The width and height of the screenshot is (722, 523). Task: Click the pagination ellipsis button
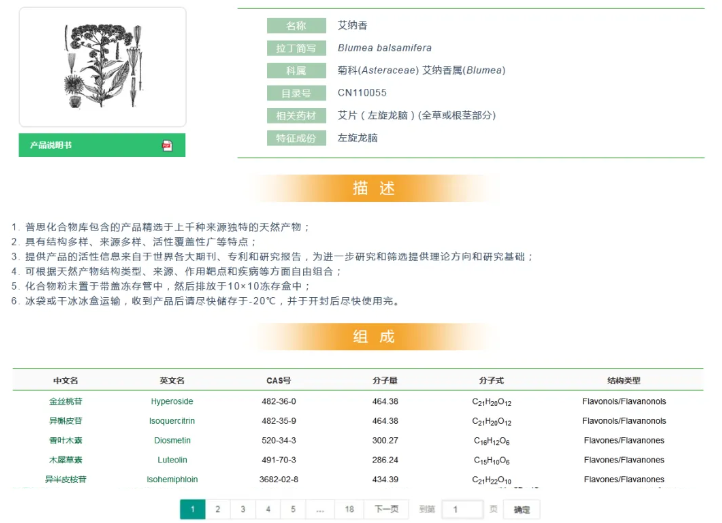(320, 509)
